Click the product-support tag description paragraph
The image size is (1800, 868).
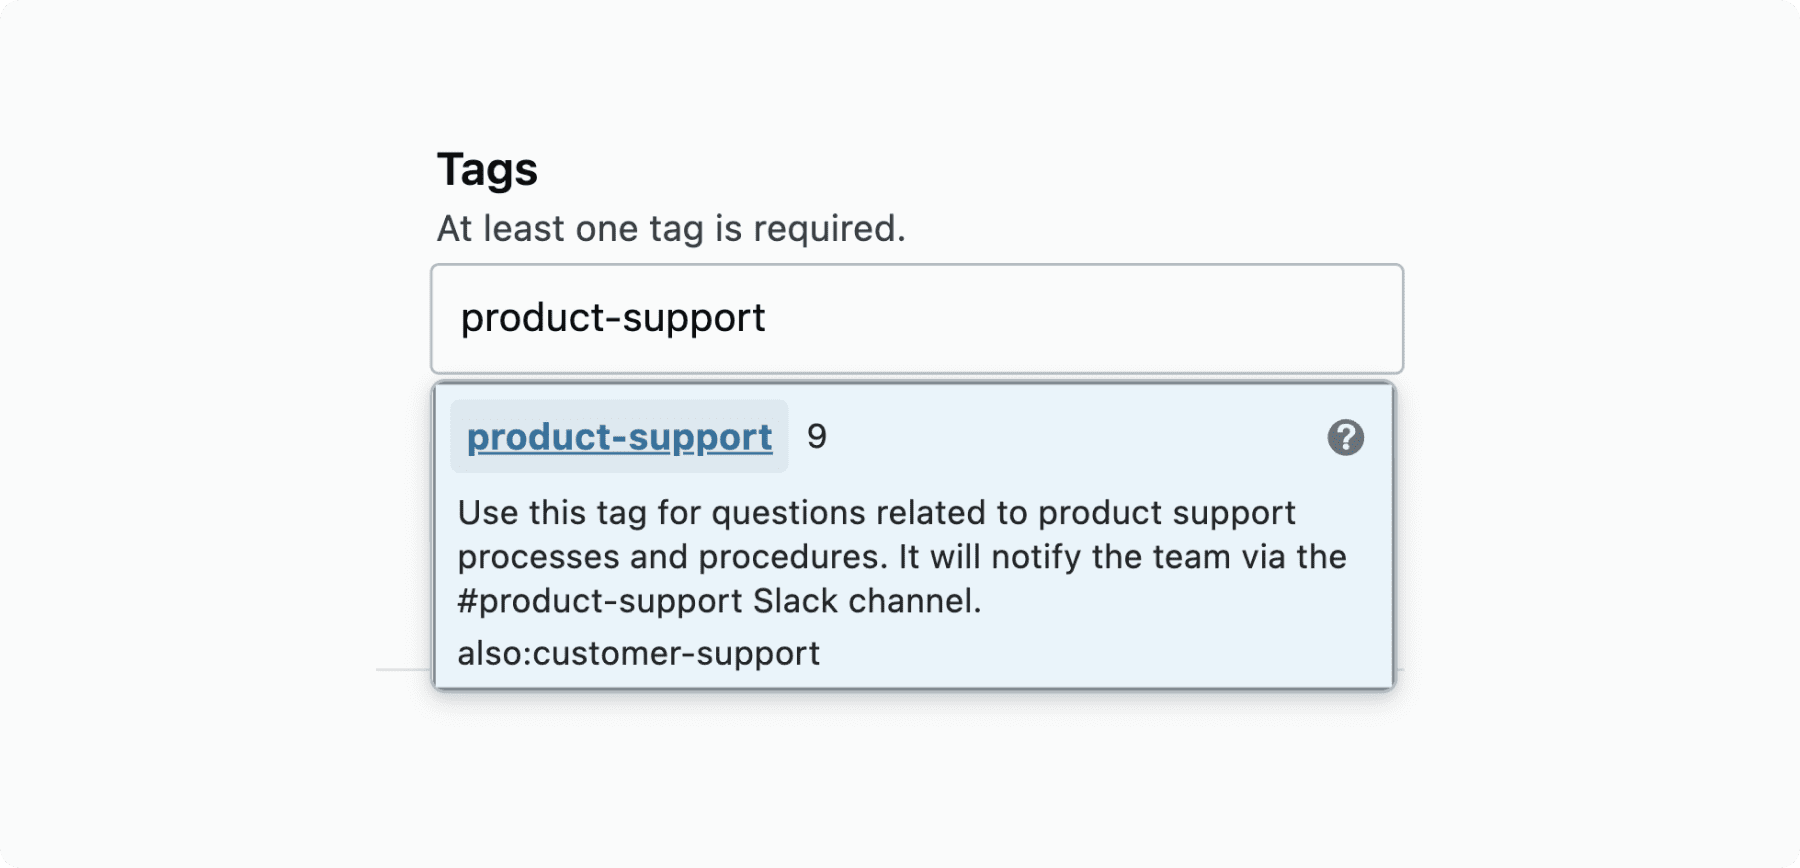point(902,557)
